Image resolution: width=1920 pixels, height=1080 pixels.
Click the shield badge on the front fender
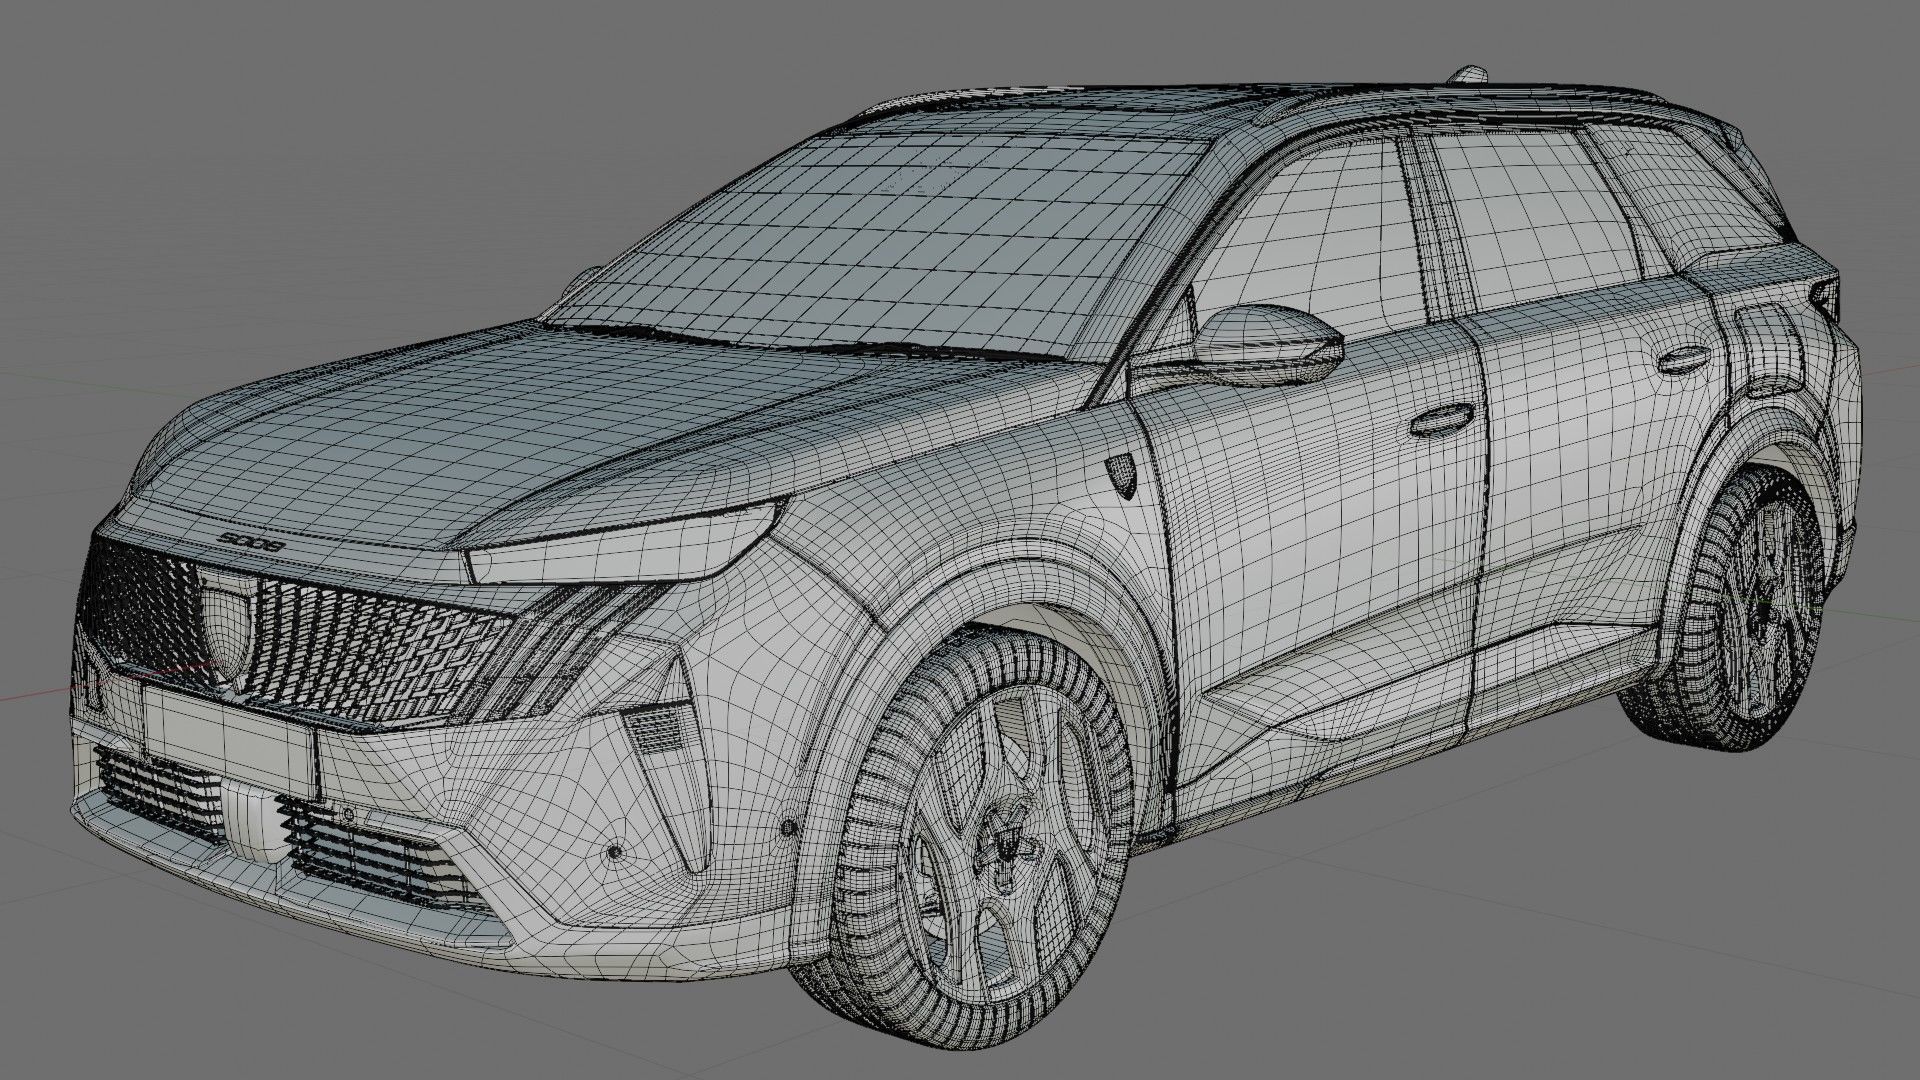click(1123, 474)
